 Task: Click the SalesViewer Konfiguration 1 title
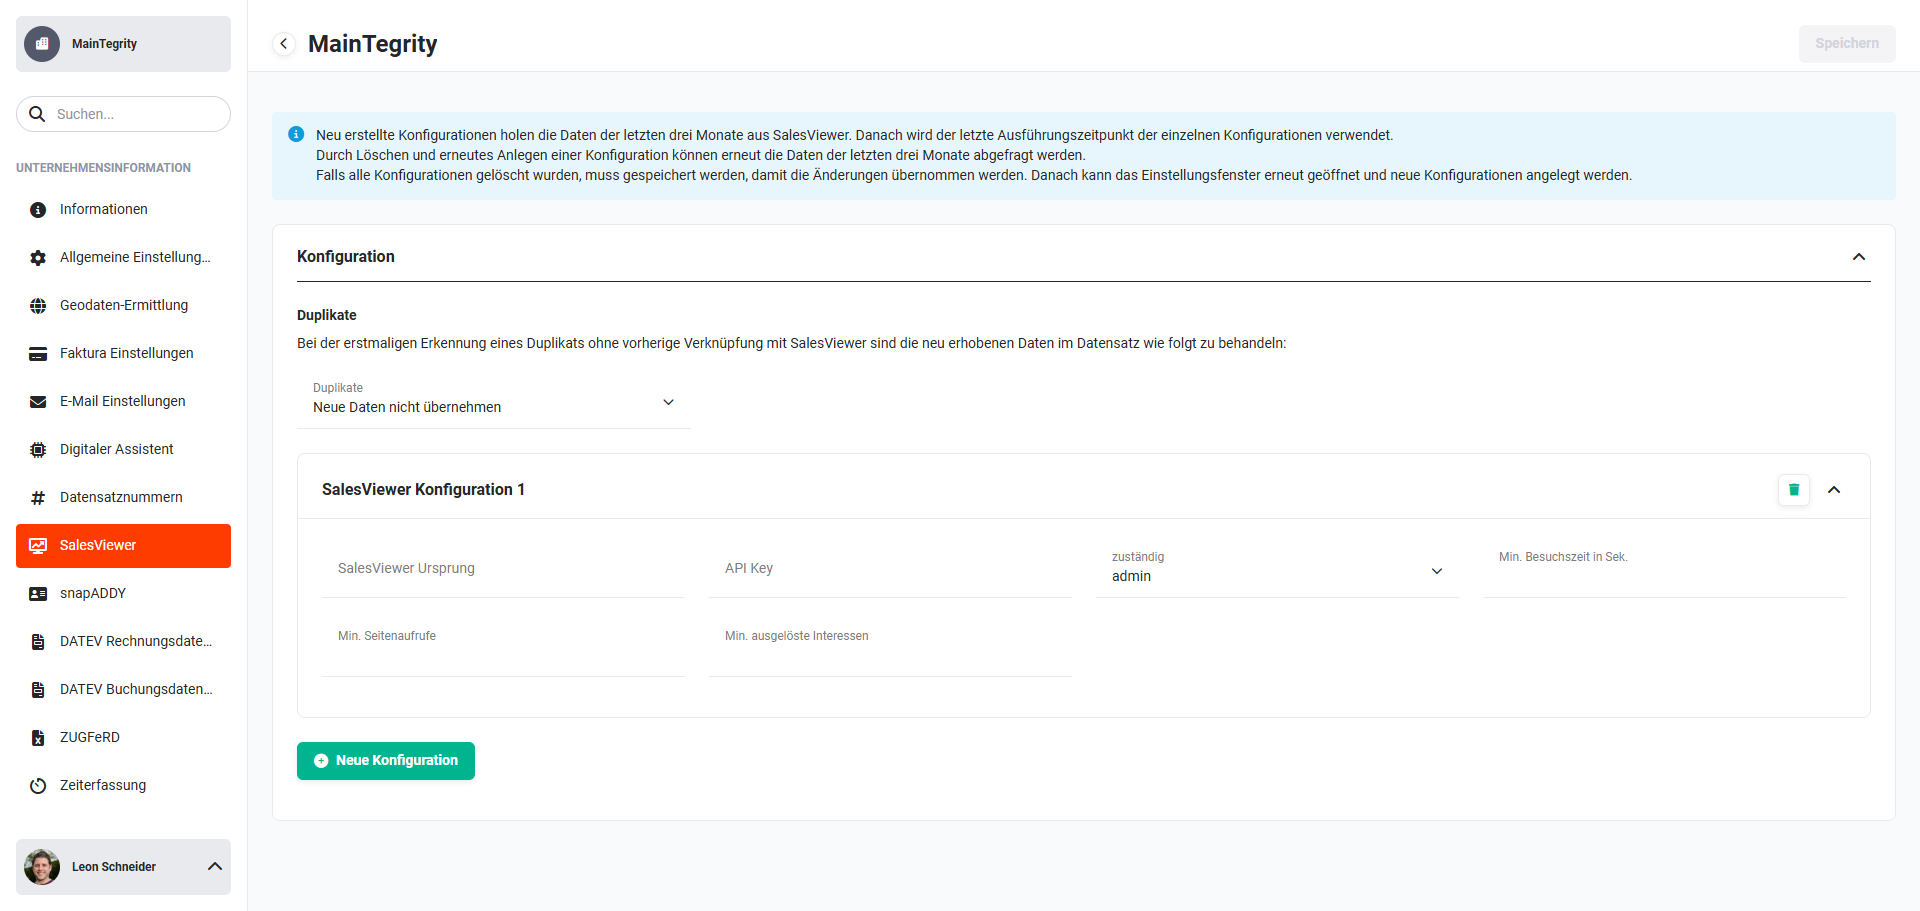pyautogui.click(x=423, y=490)
